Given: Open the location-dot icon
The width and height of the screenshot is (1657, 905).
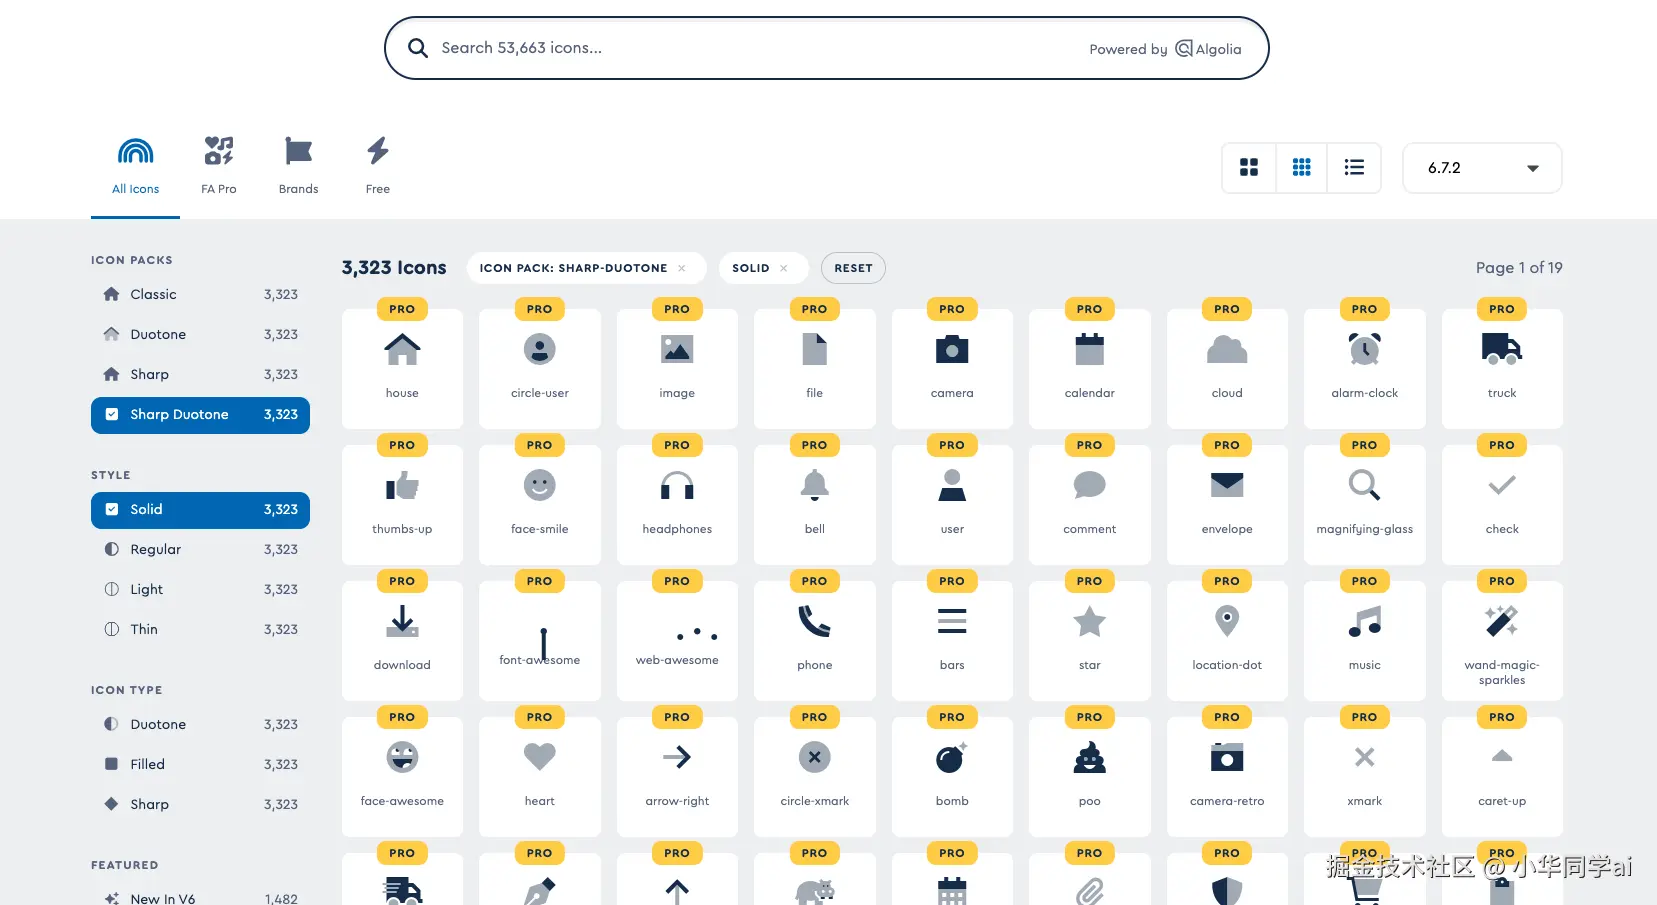Looking at the screenshot, I should (x=1227, y=639).
